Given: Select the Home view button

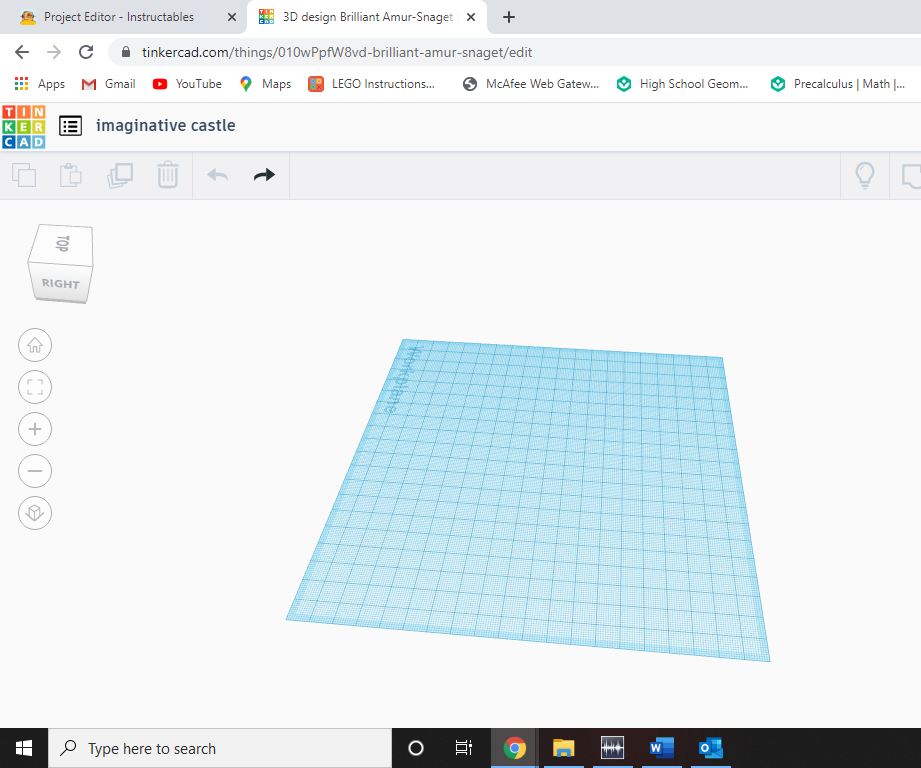Looking at the screenshot, I should 35,345.
